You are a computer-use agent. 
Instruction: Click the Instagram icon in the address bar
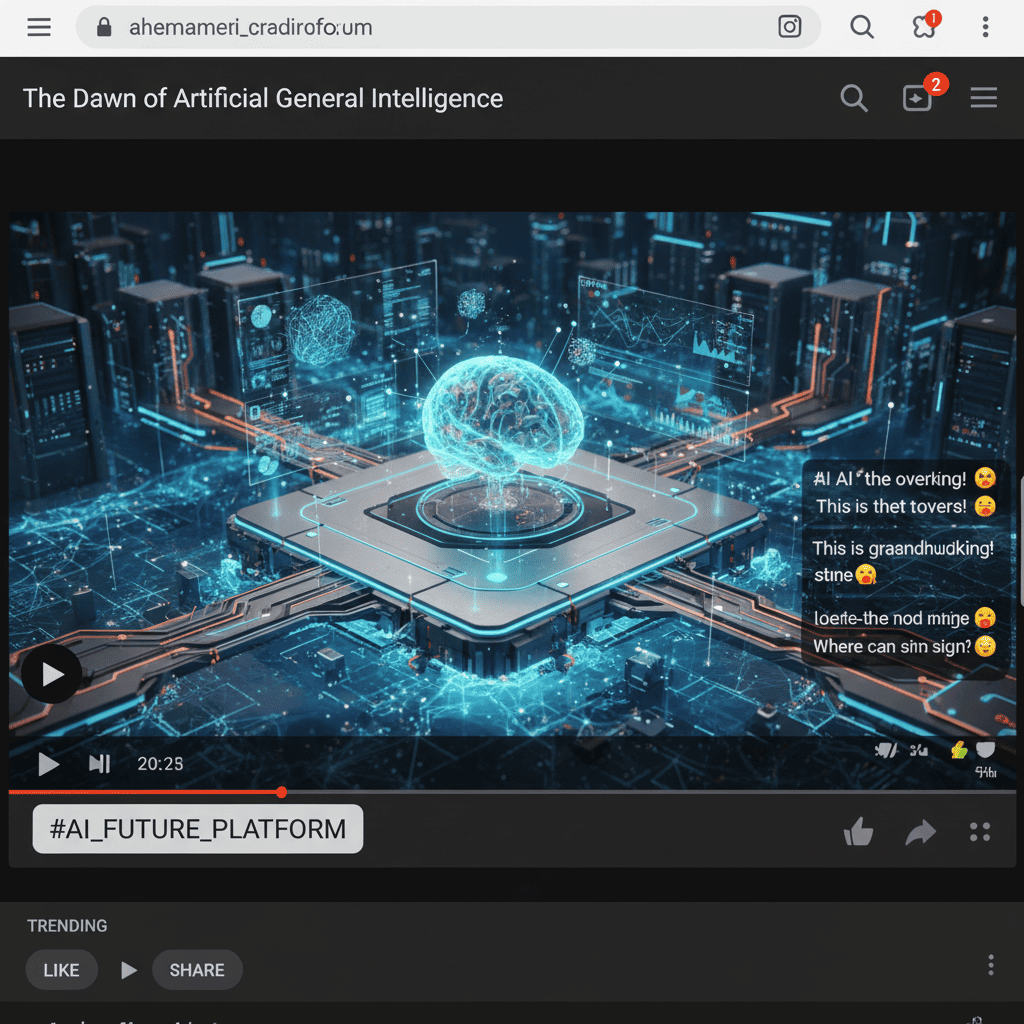click(789, 27)
